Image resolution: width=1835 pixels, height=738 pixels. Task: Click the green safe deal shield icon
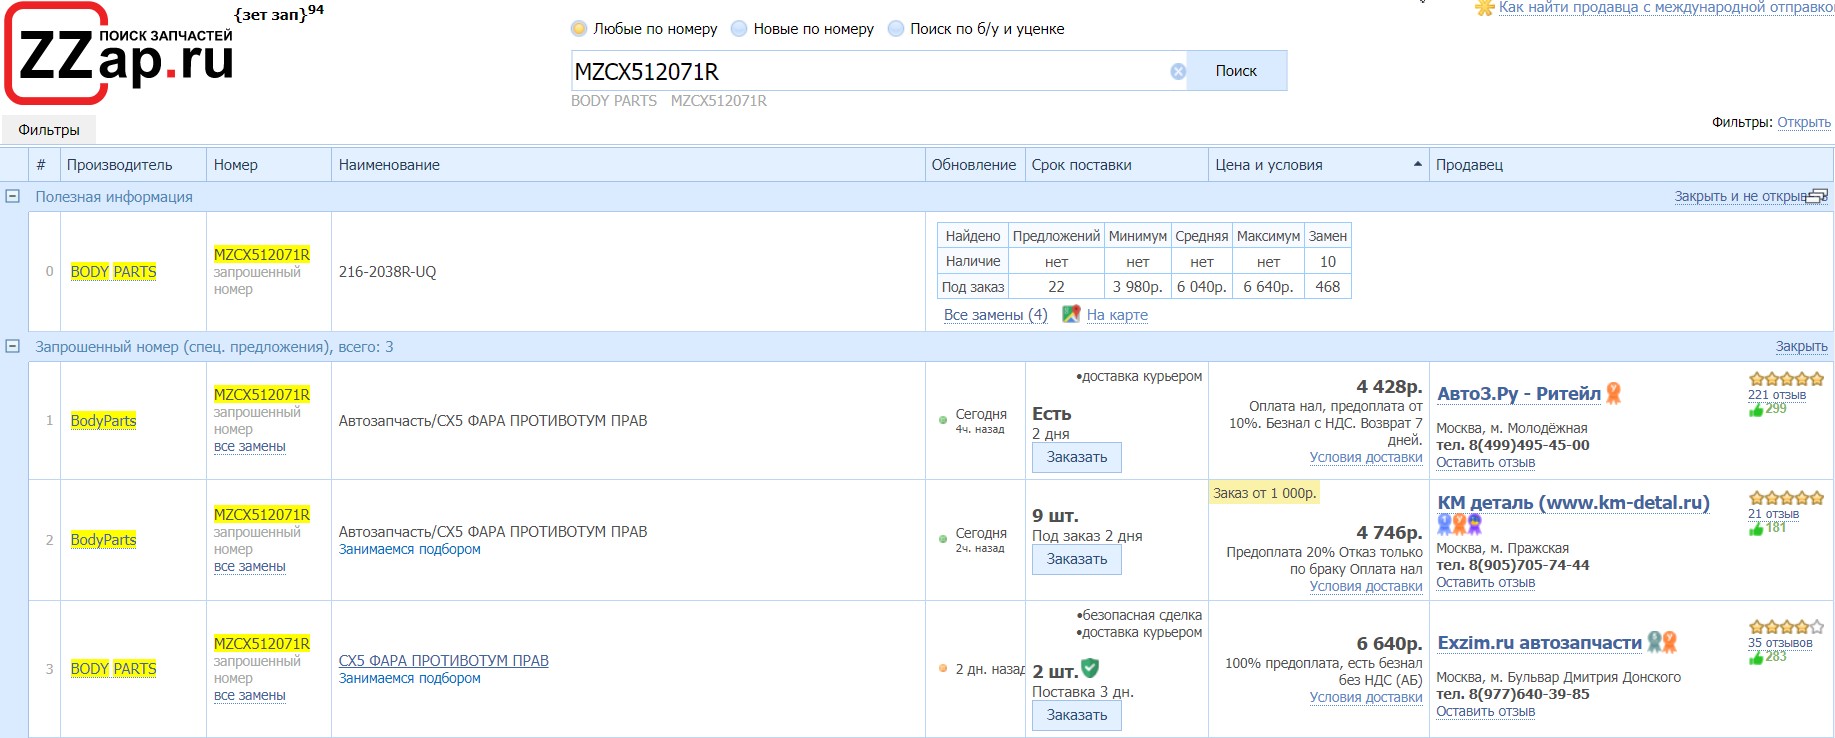pyautogui.click(x=1090, y=668)
